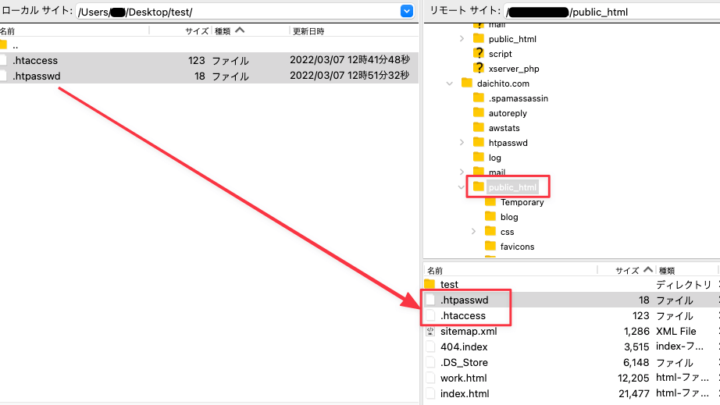Click the remote site path field
The width and height of the screenshot is (720, 405).
pos(612,12)
